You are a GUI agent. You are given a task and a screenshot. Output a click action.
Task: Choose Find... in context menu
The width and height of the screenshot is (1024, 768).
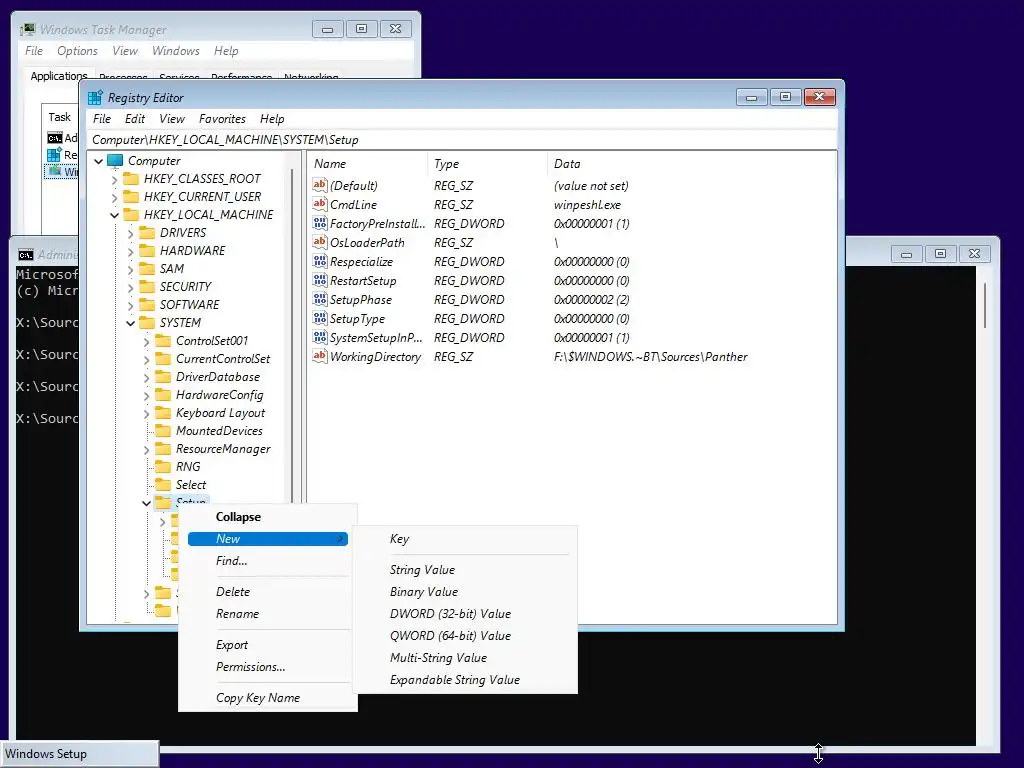pyautogui.click(x=231, y=561)
